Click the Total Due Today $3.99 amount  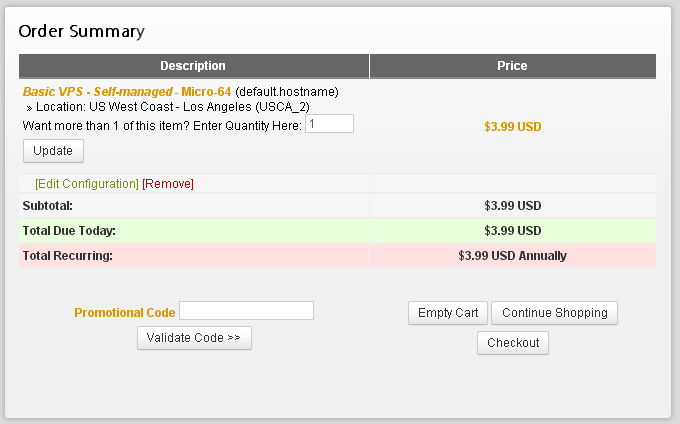[x=513, y=231]
